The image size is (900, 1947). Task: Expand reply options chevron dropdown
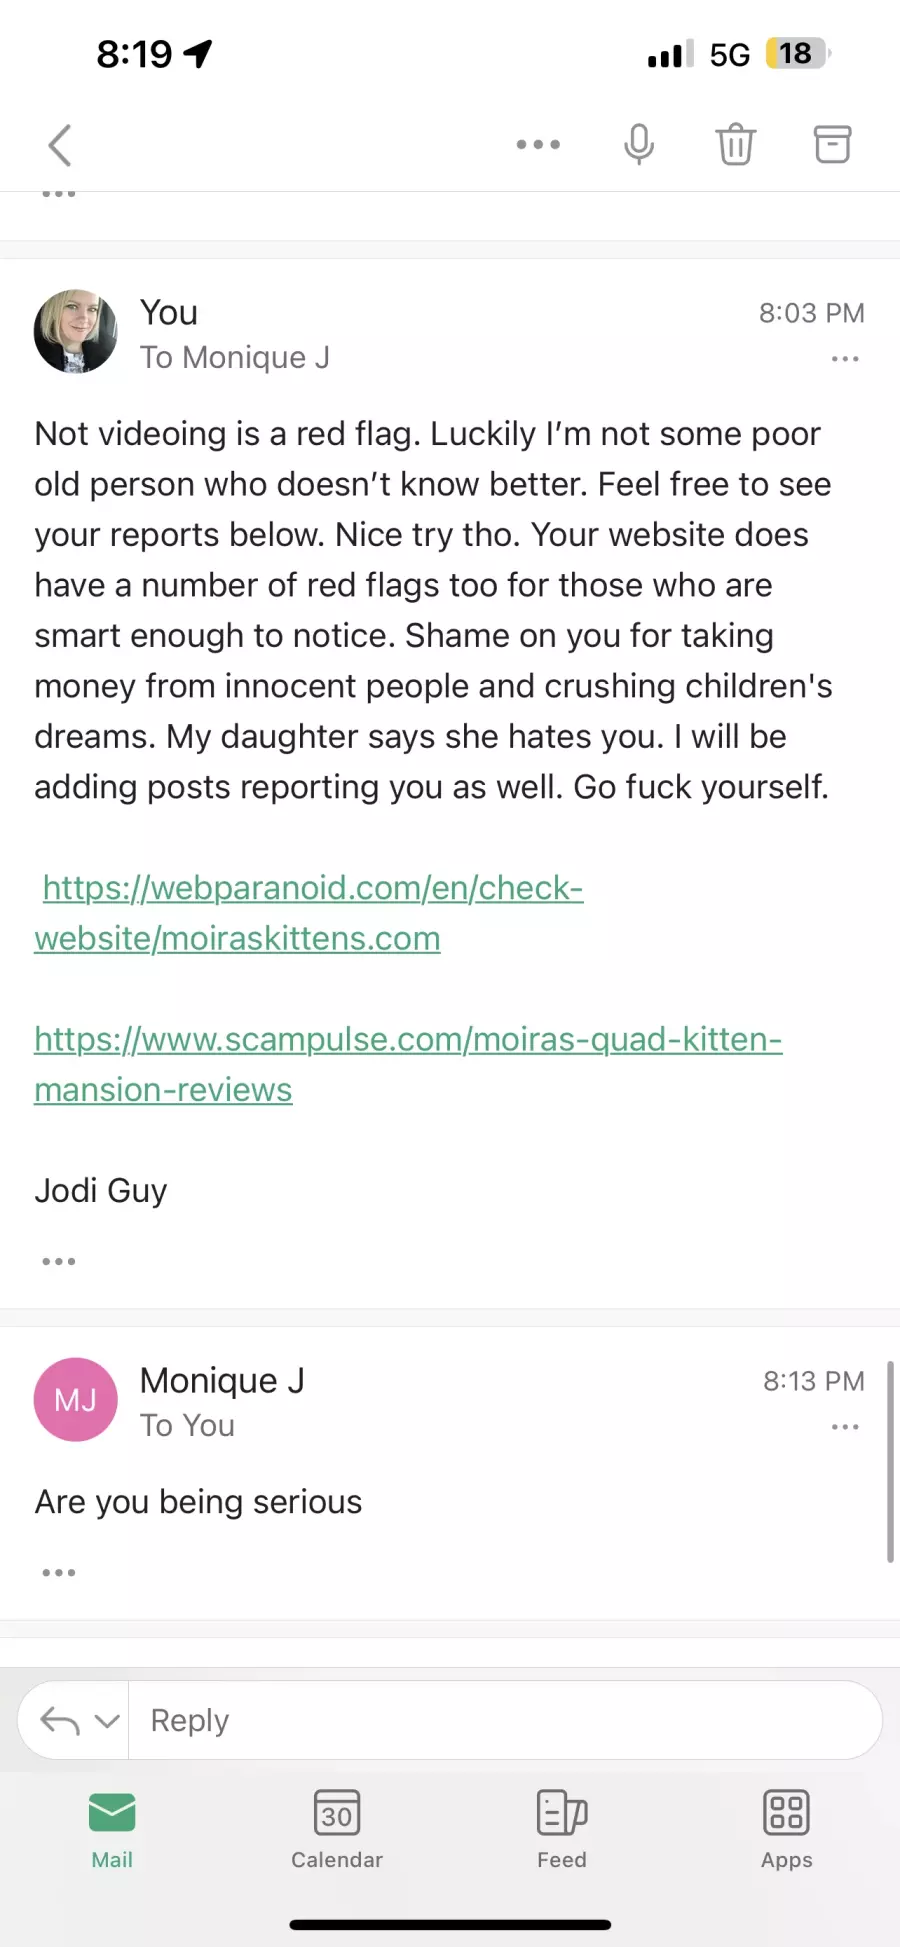coord(107,1721)
